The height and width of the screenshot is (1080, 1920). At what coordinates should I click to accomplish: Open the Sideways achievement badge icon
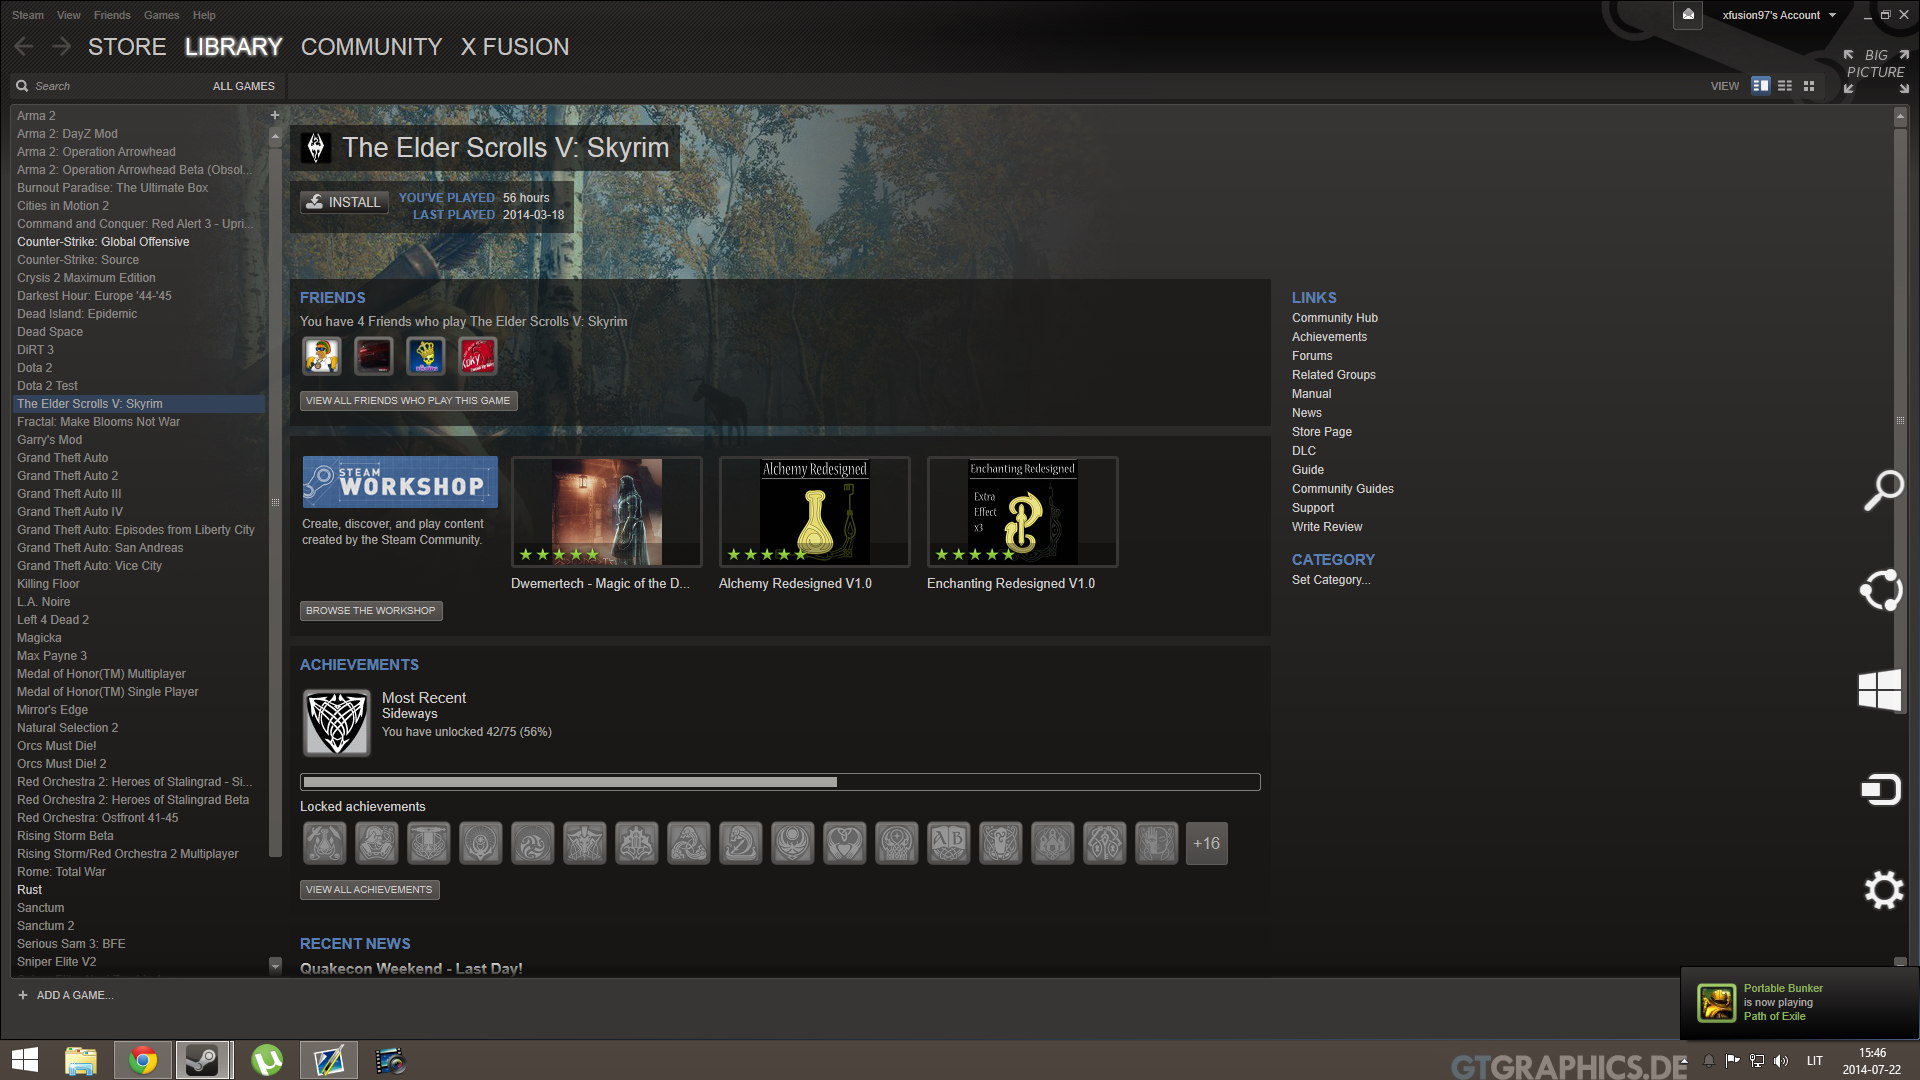click(x=337, y=722)
